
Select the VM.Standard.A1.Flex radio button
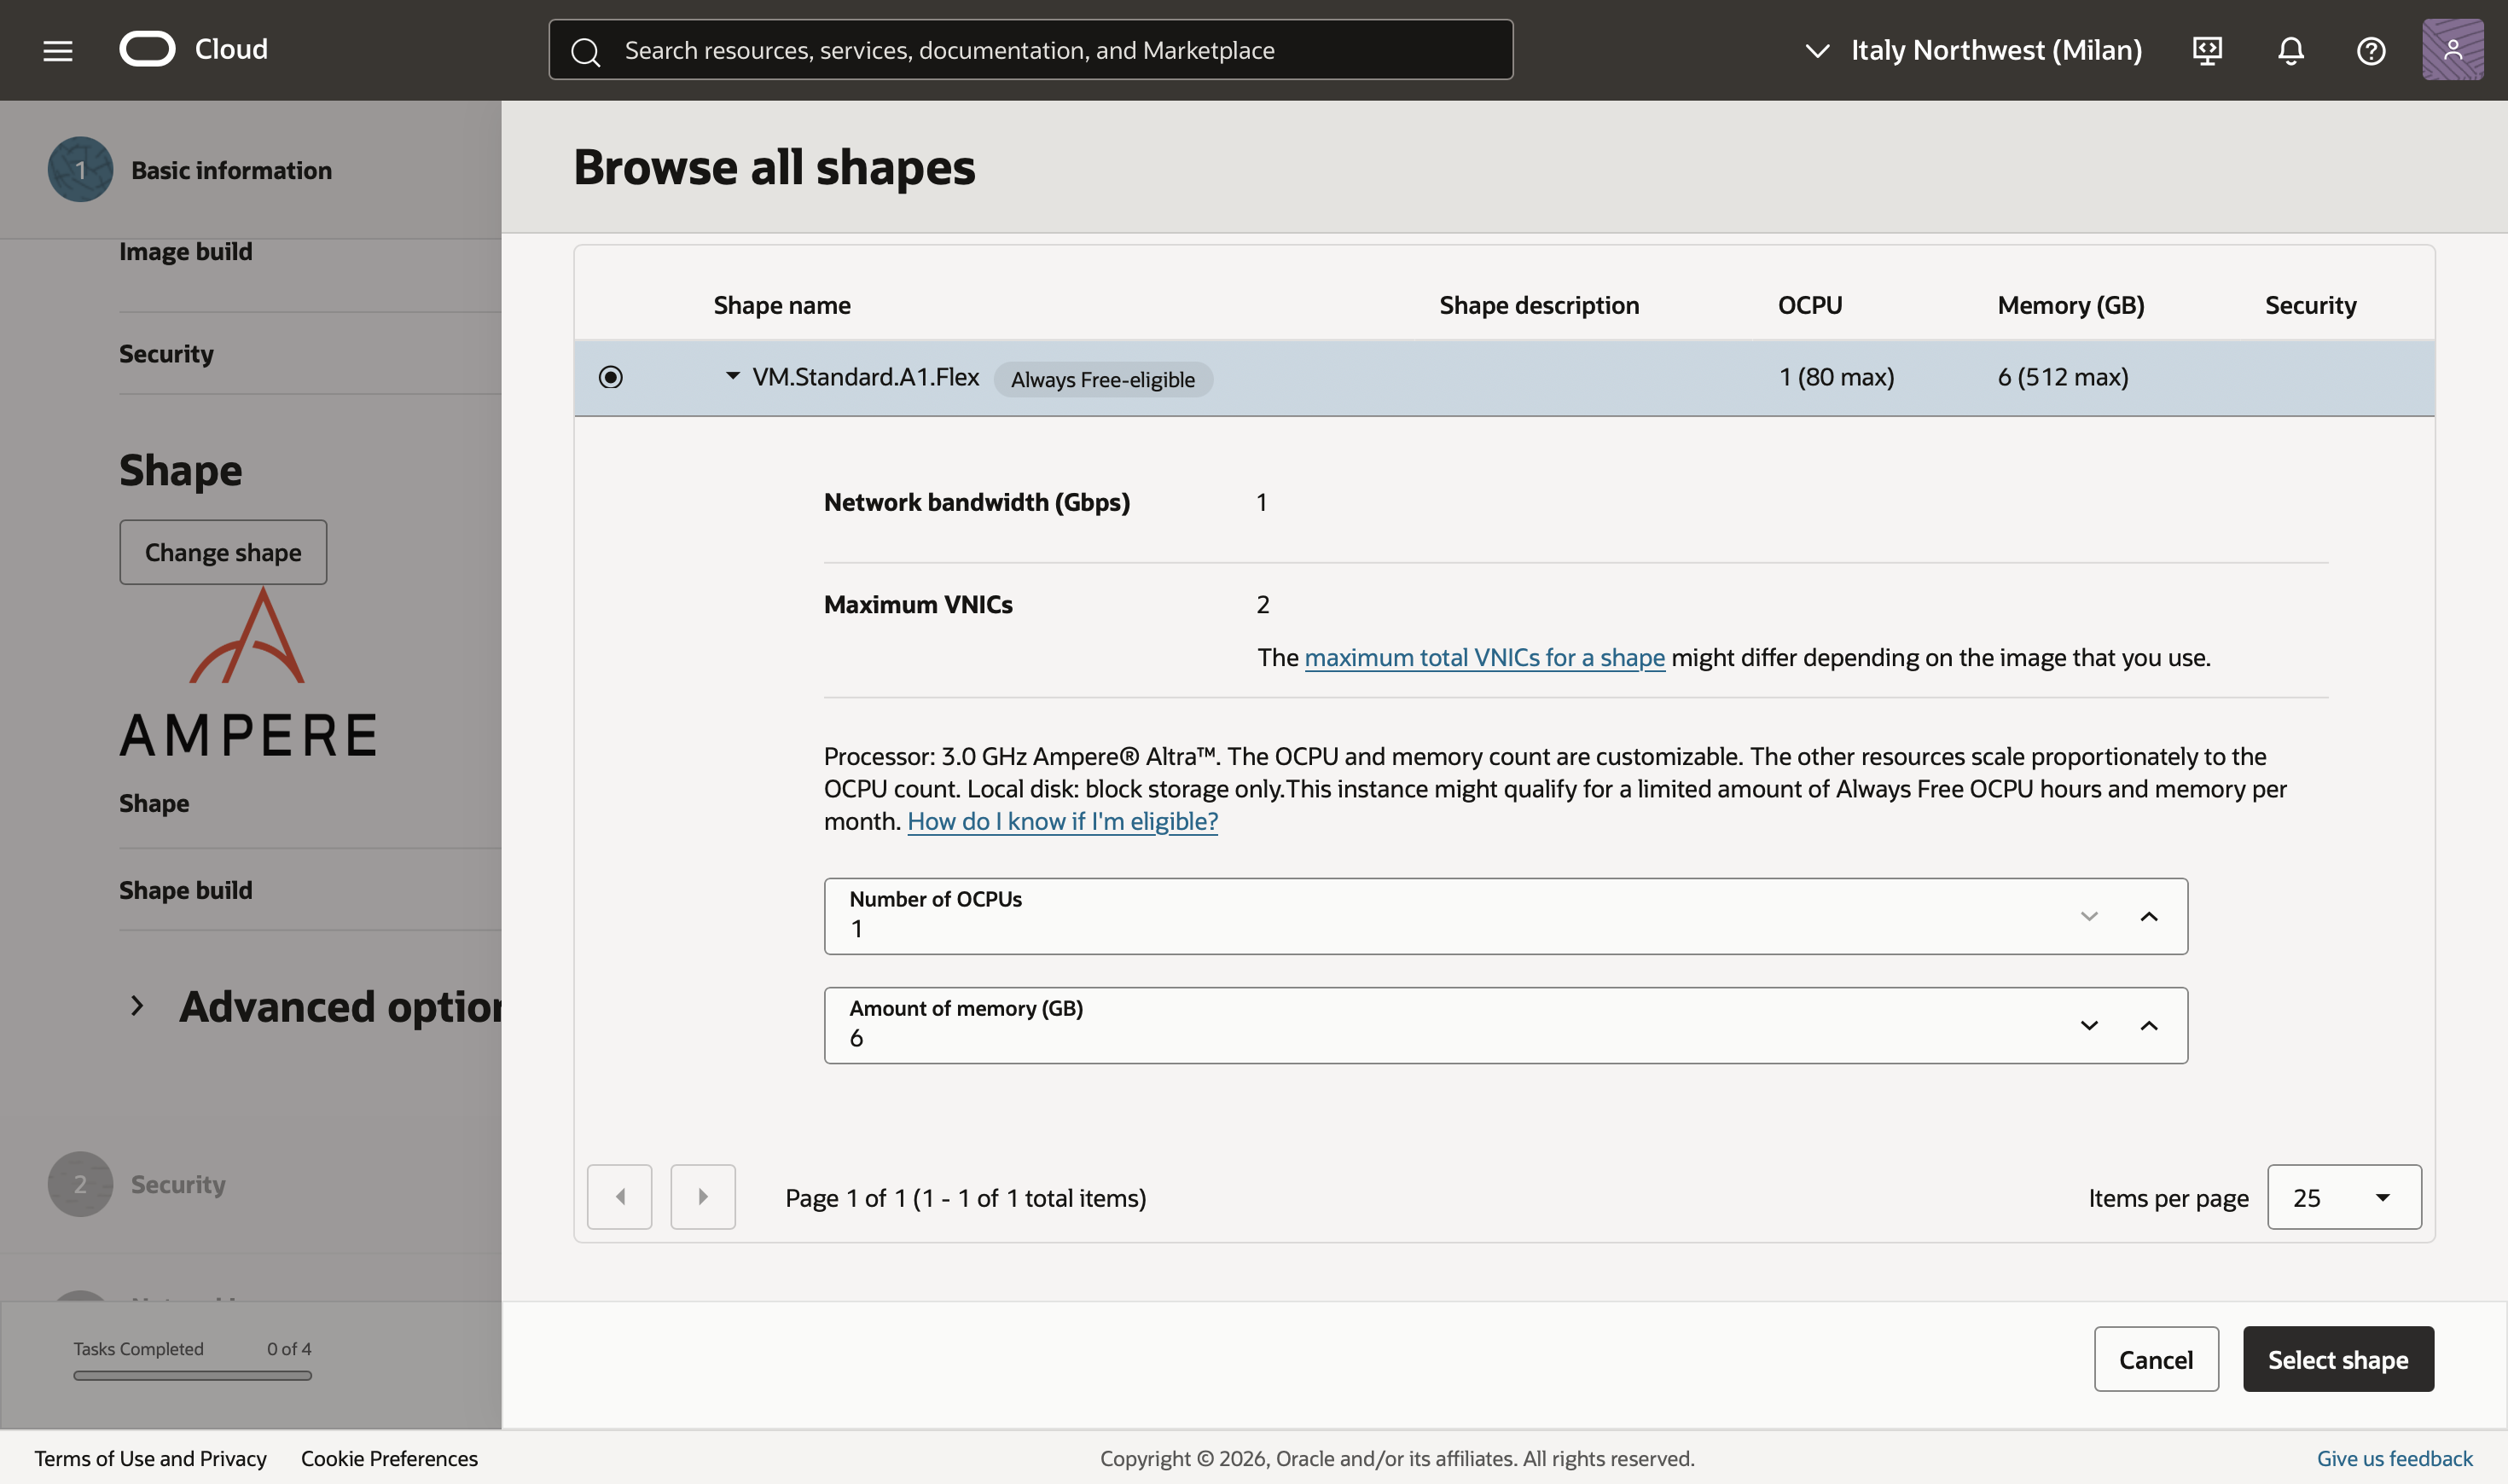coord(610,377)
